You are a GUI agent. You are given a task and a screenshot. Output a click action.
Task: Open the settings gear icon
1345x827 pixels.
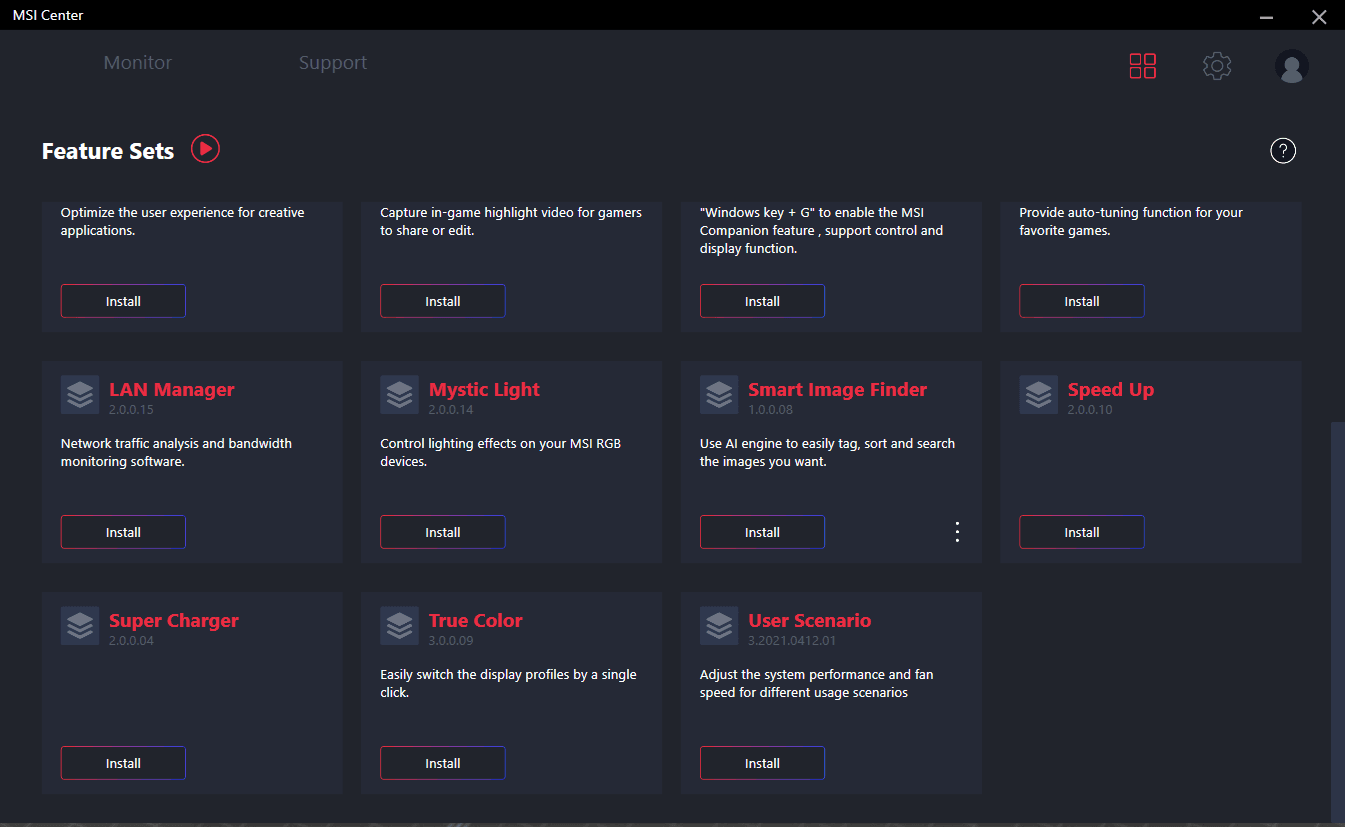[1217, 66]
